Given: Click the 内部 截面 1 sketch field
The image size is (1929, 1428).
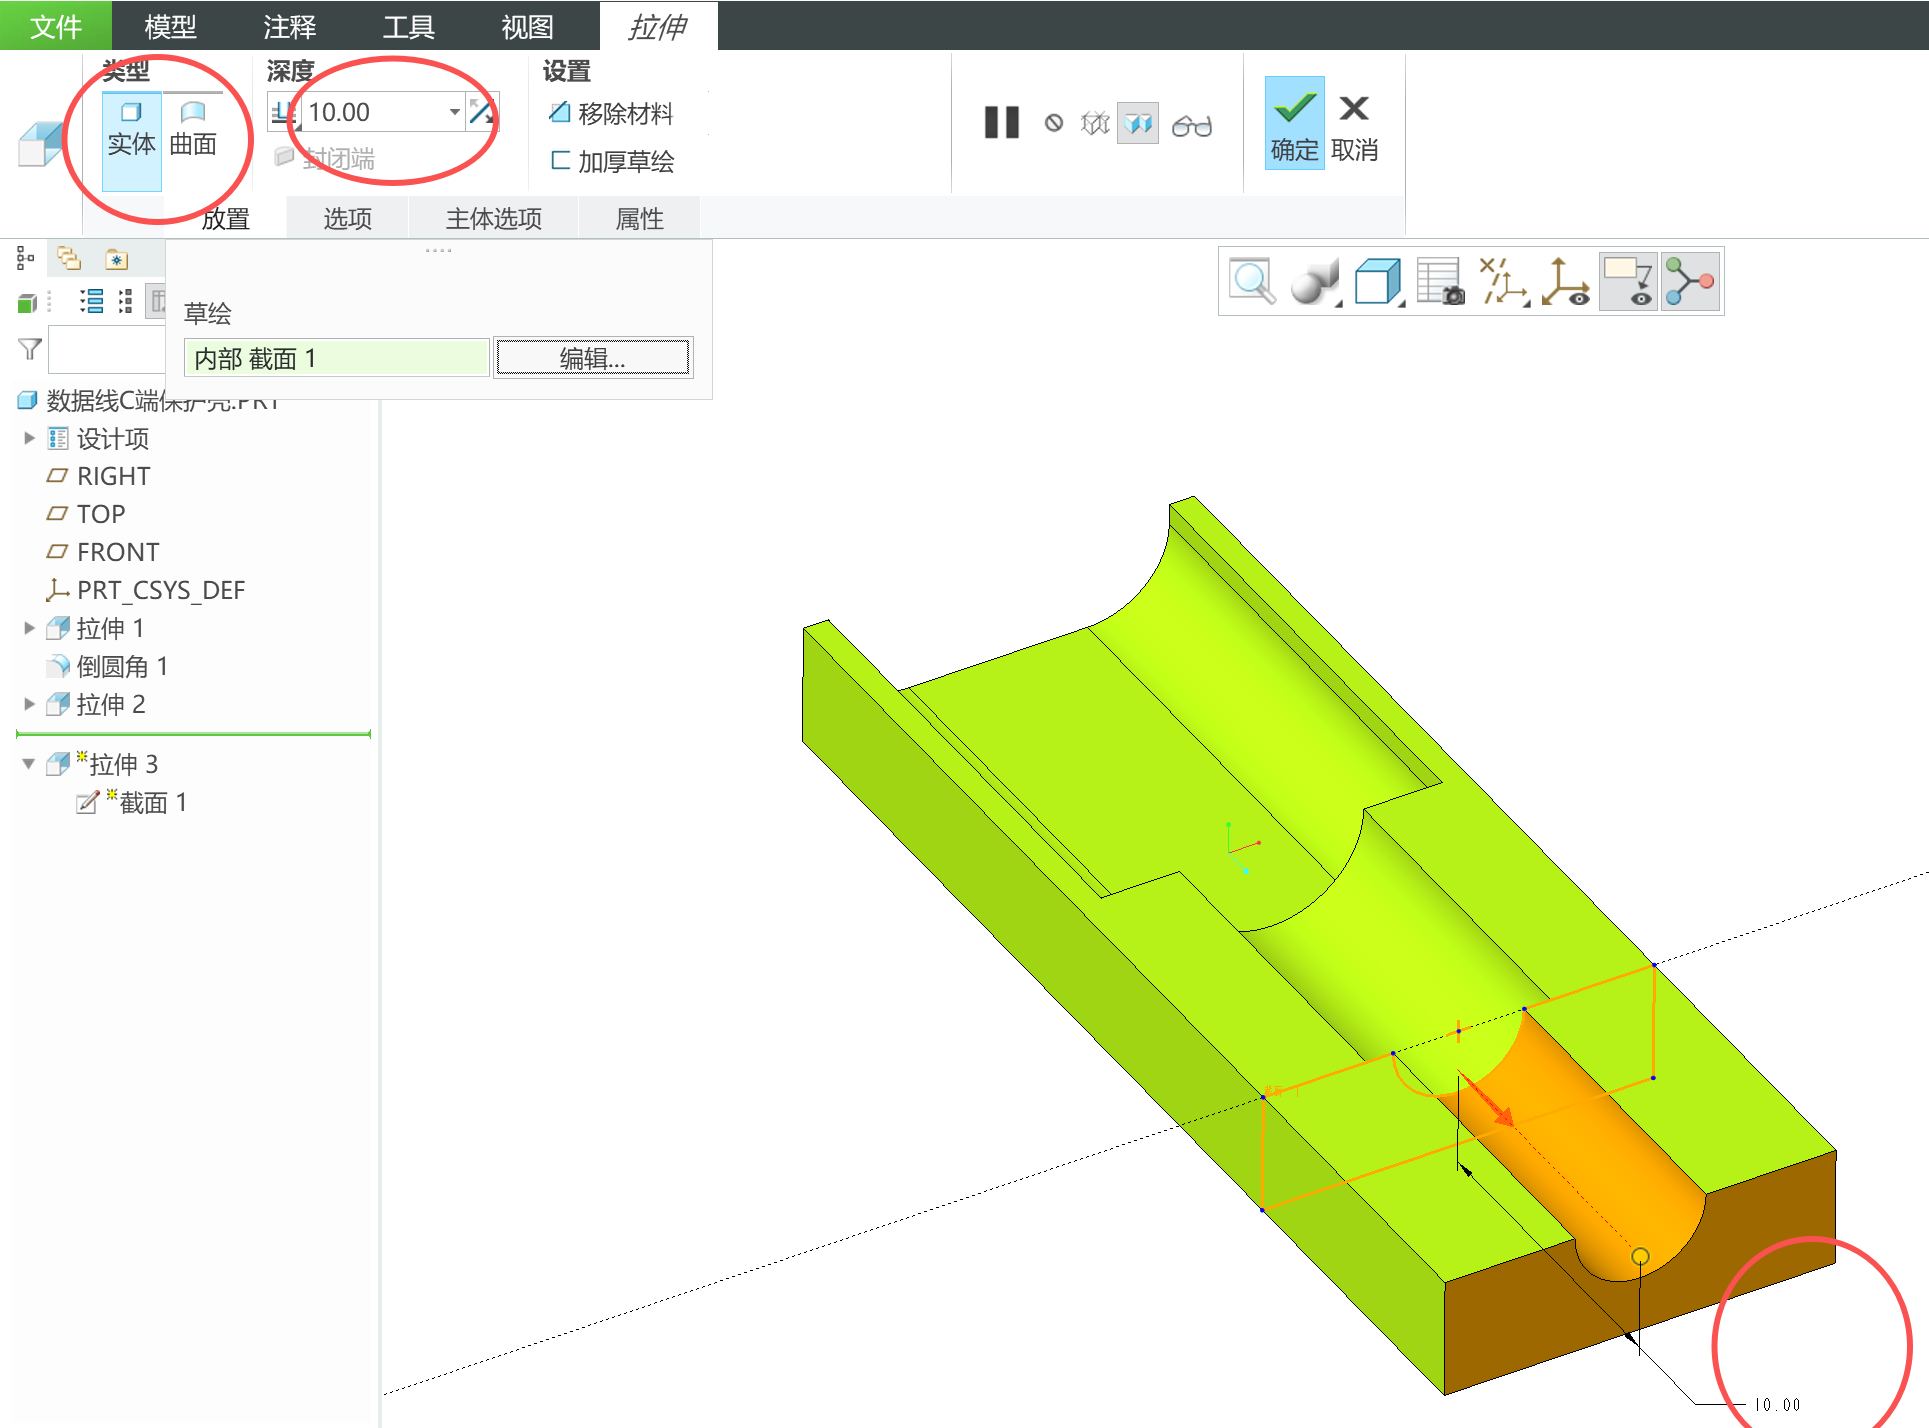Looking at the screenshot, I should point(336,358).
